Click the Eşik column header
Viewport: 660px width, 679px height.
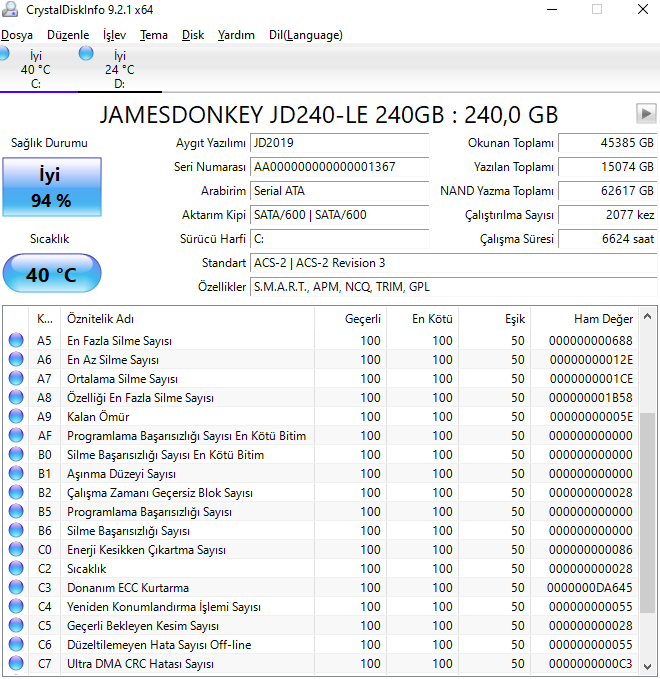(x=494, y=319)
